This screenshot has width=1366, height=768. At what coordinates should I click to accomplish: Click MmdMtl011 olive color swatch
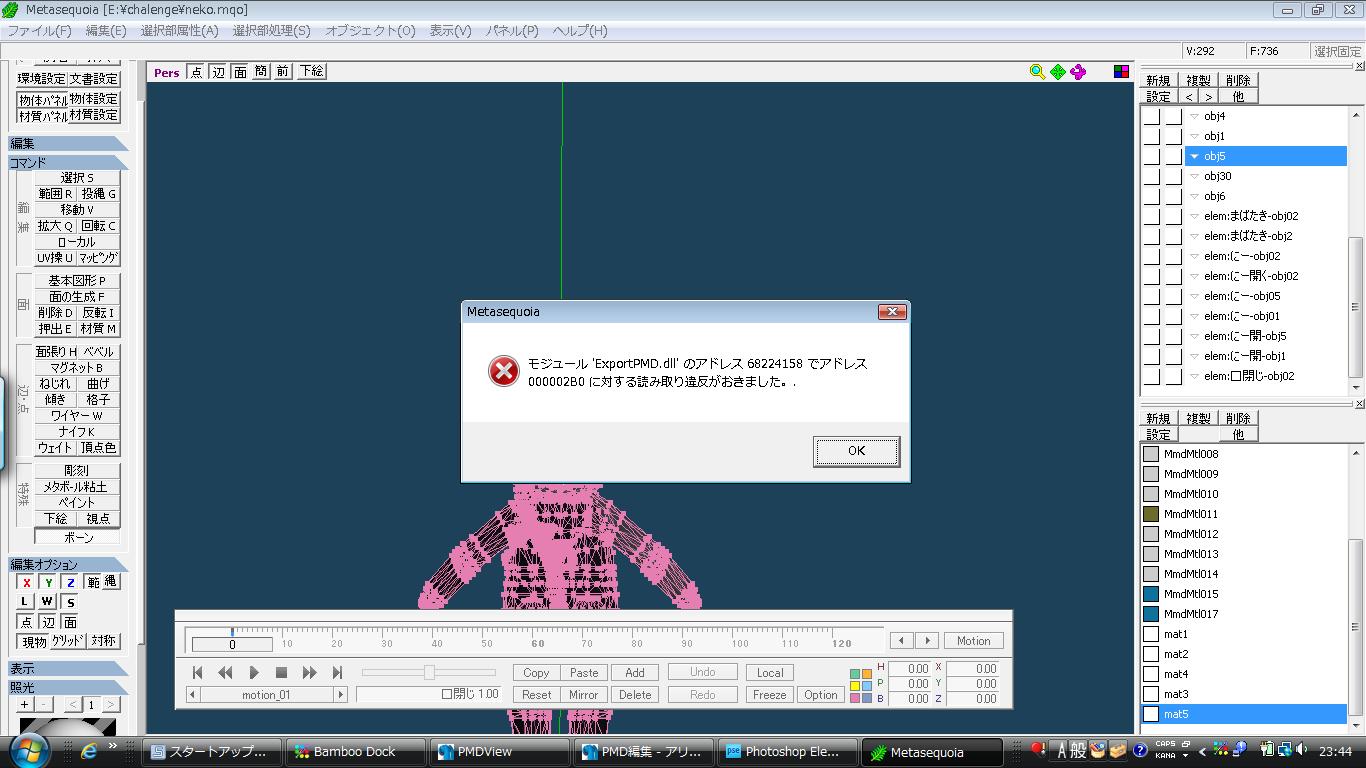1151,514
